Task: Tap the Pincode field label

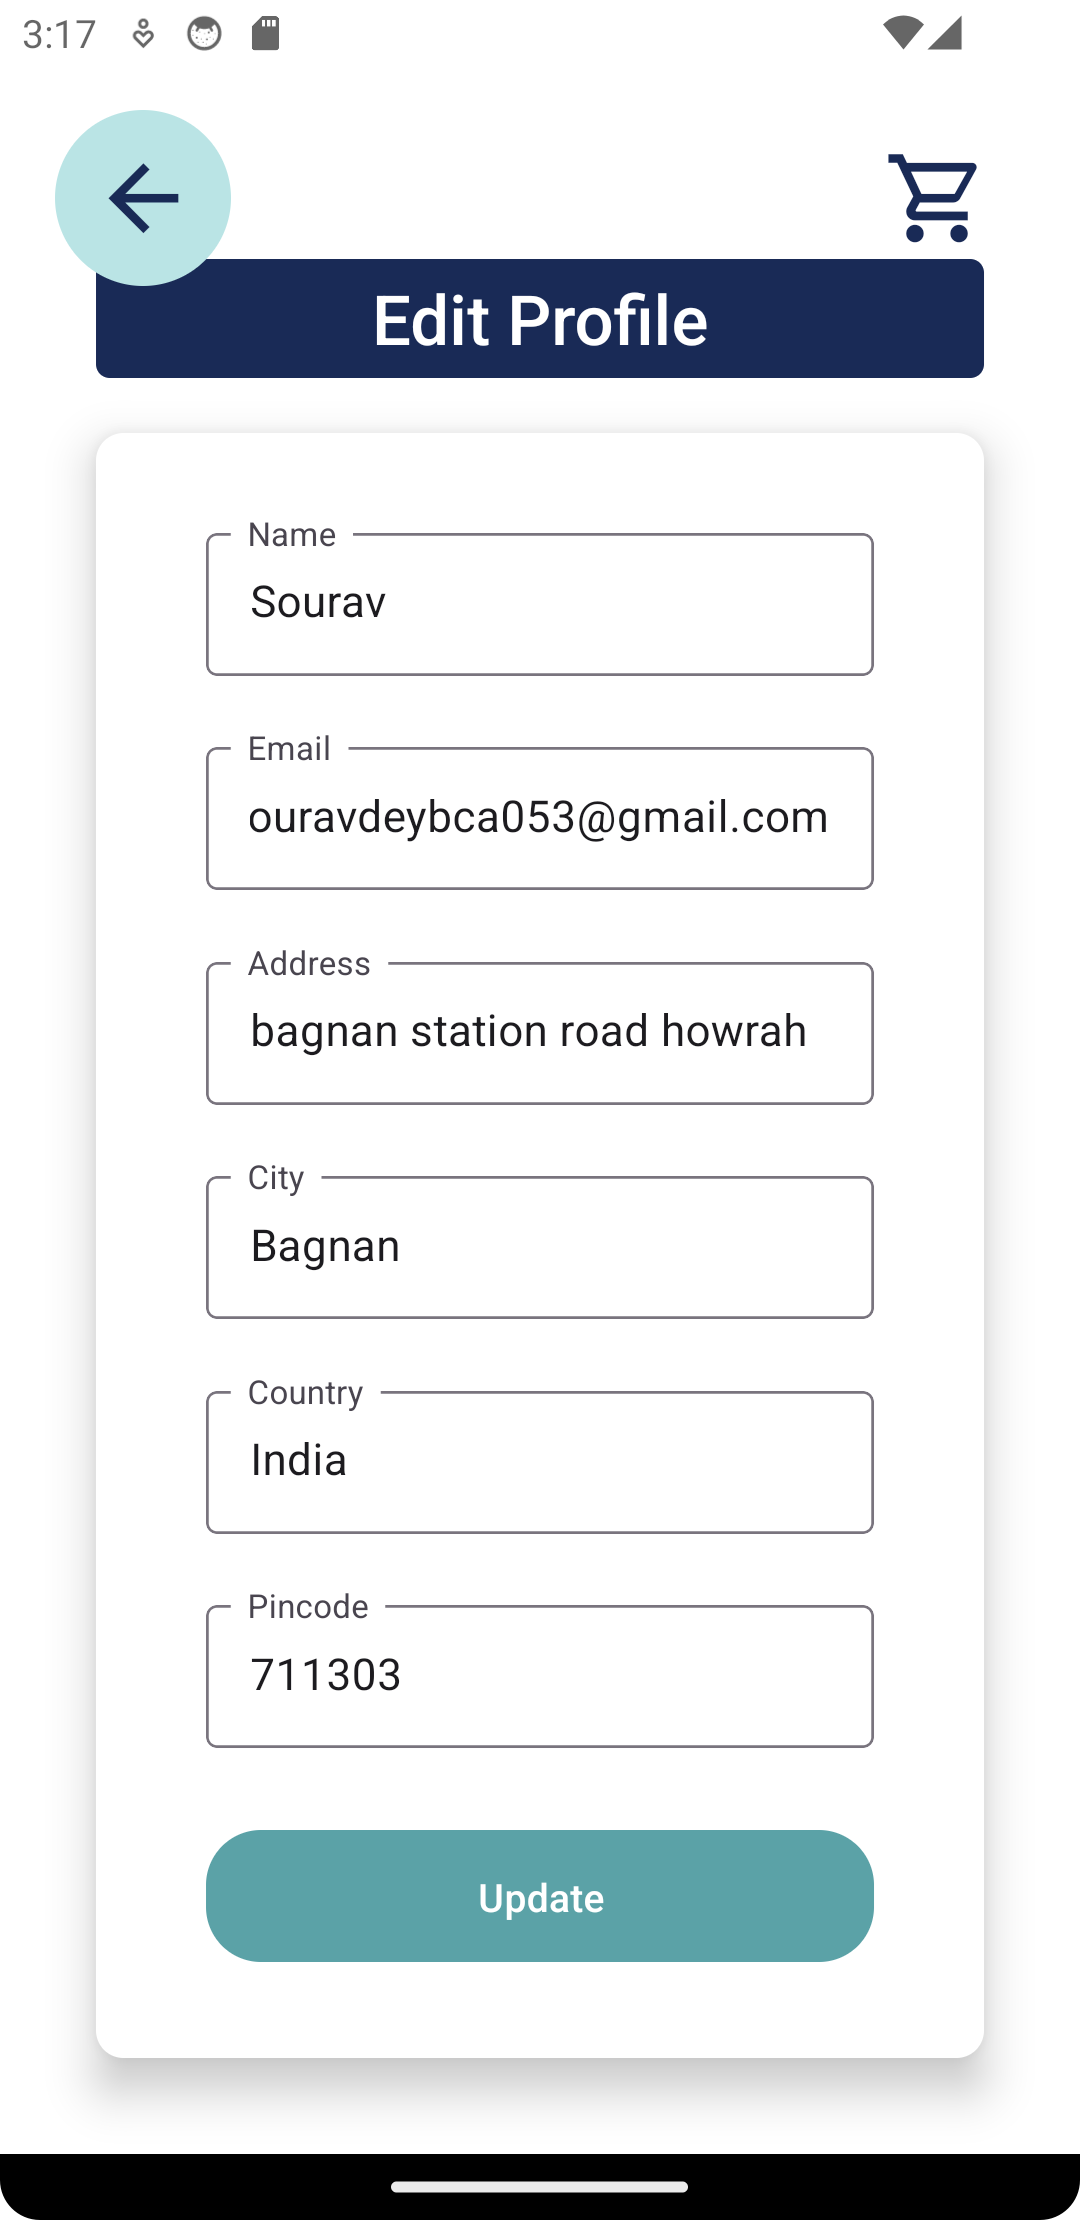Action: tap(308, 1607)
